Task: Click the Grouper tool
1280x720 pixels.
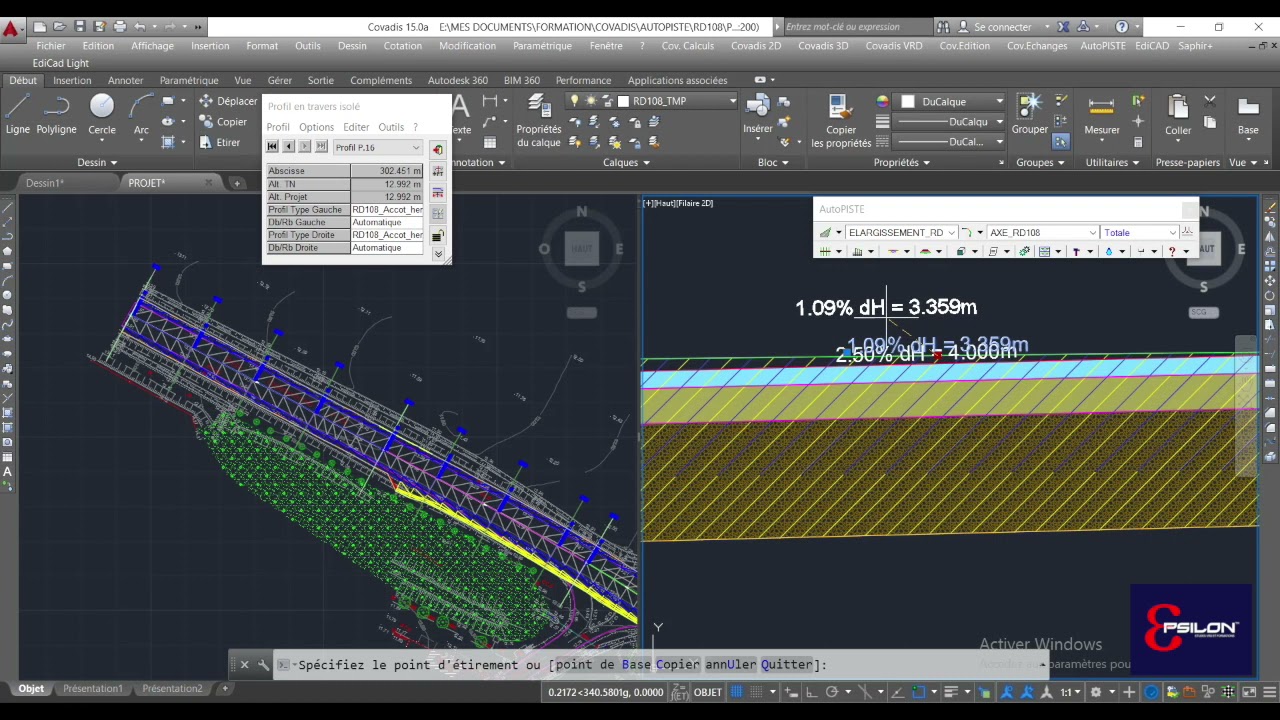Action: [x=1029, y=114]
